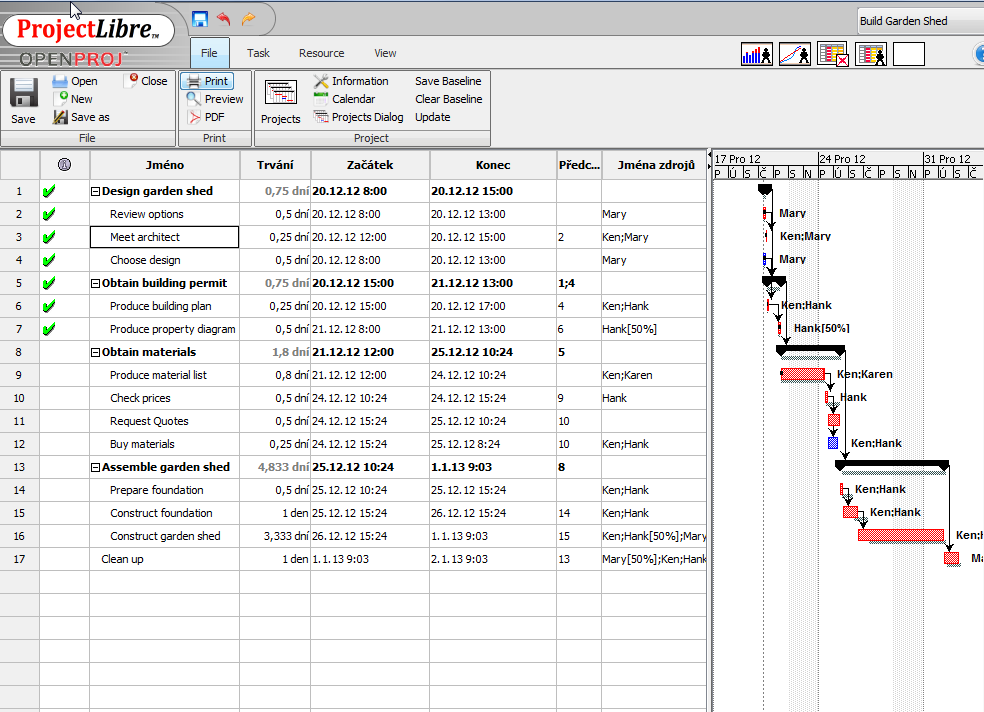Viewport: 984px width, 712px height.
Task: Click the Začátek column header
Action: (370, 165)
